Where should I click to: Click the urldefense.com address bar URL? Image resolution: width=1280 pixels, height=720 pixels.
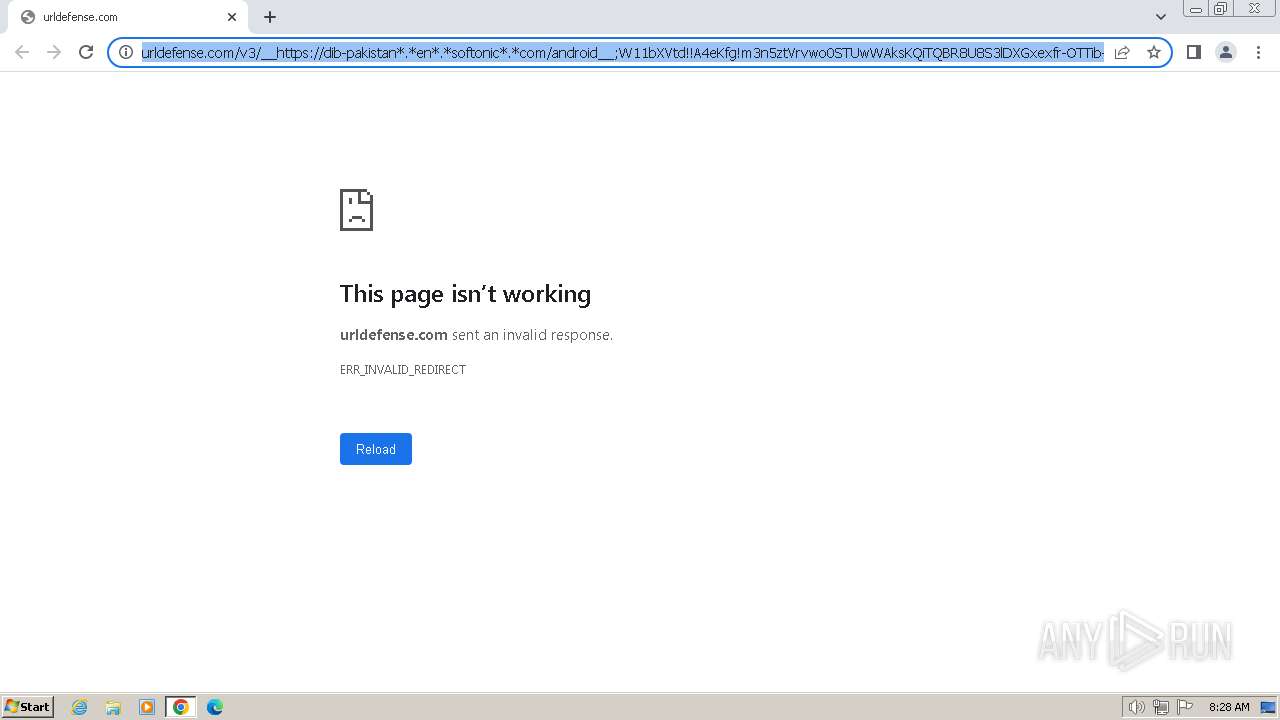point(622,53)
